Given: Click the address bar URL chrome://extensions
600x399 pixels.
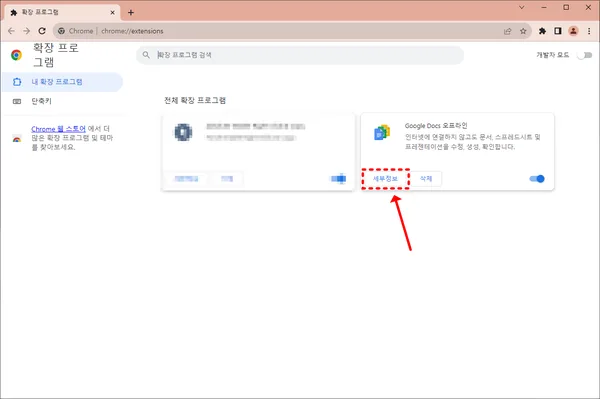Looking at the screenshot, I should click(132, 31).
